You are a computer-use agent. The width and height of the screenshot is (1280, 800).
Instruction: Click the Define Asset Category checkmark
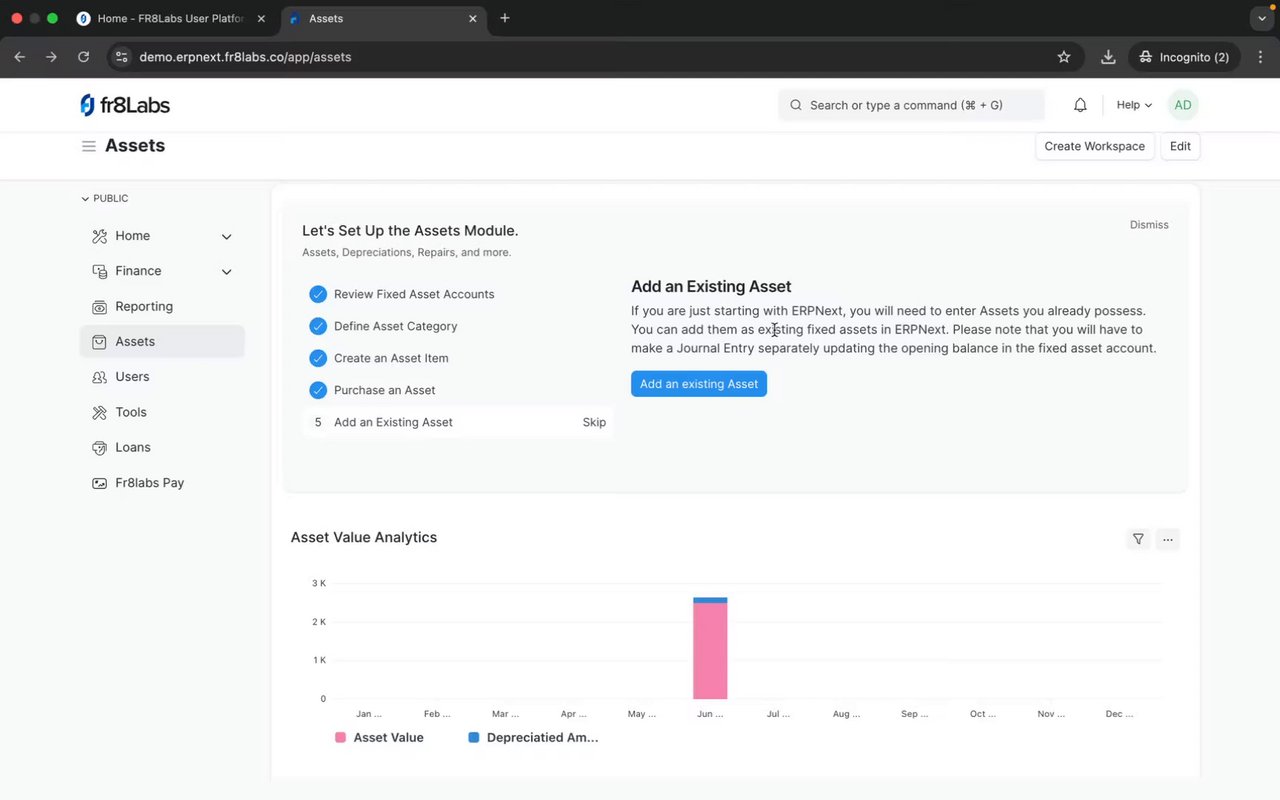point(318,326)
